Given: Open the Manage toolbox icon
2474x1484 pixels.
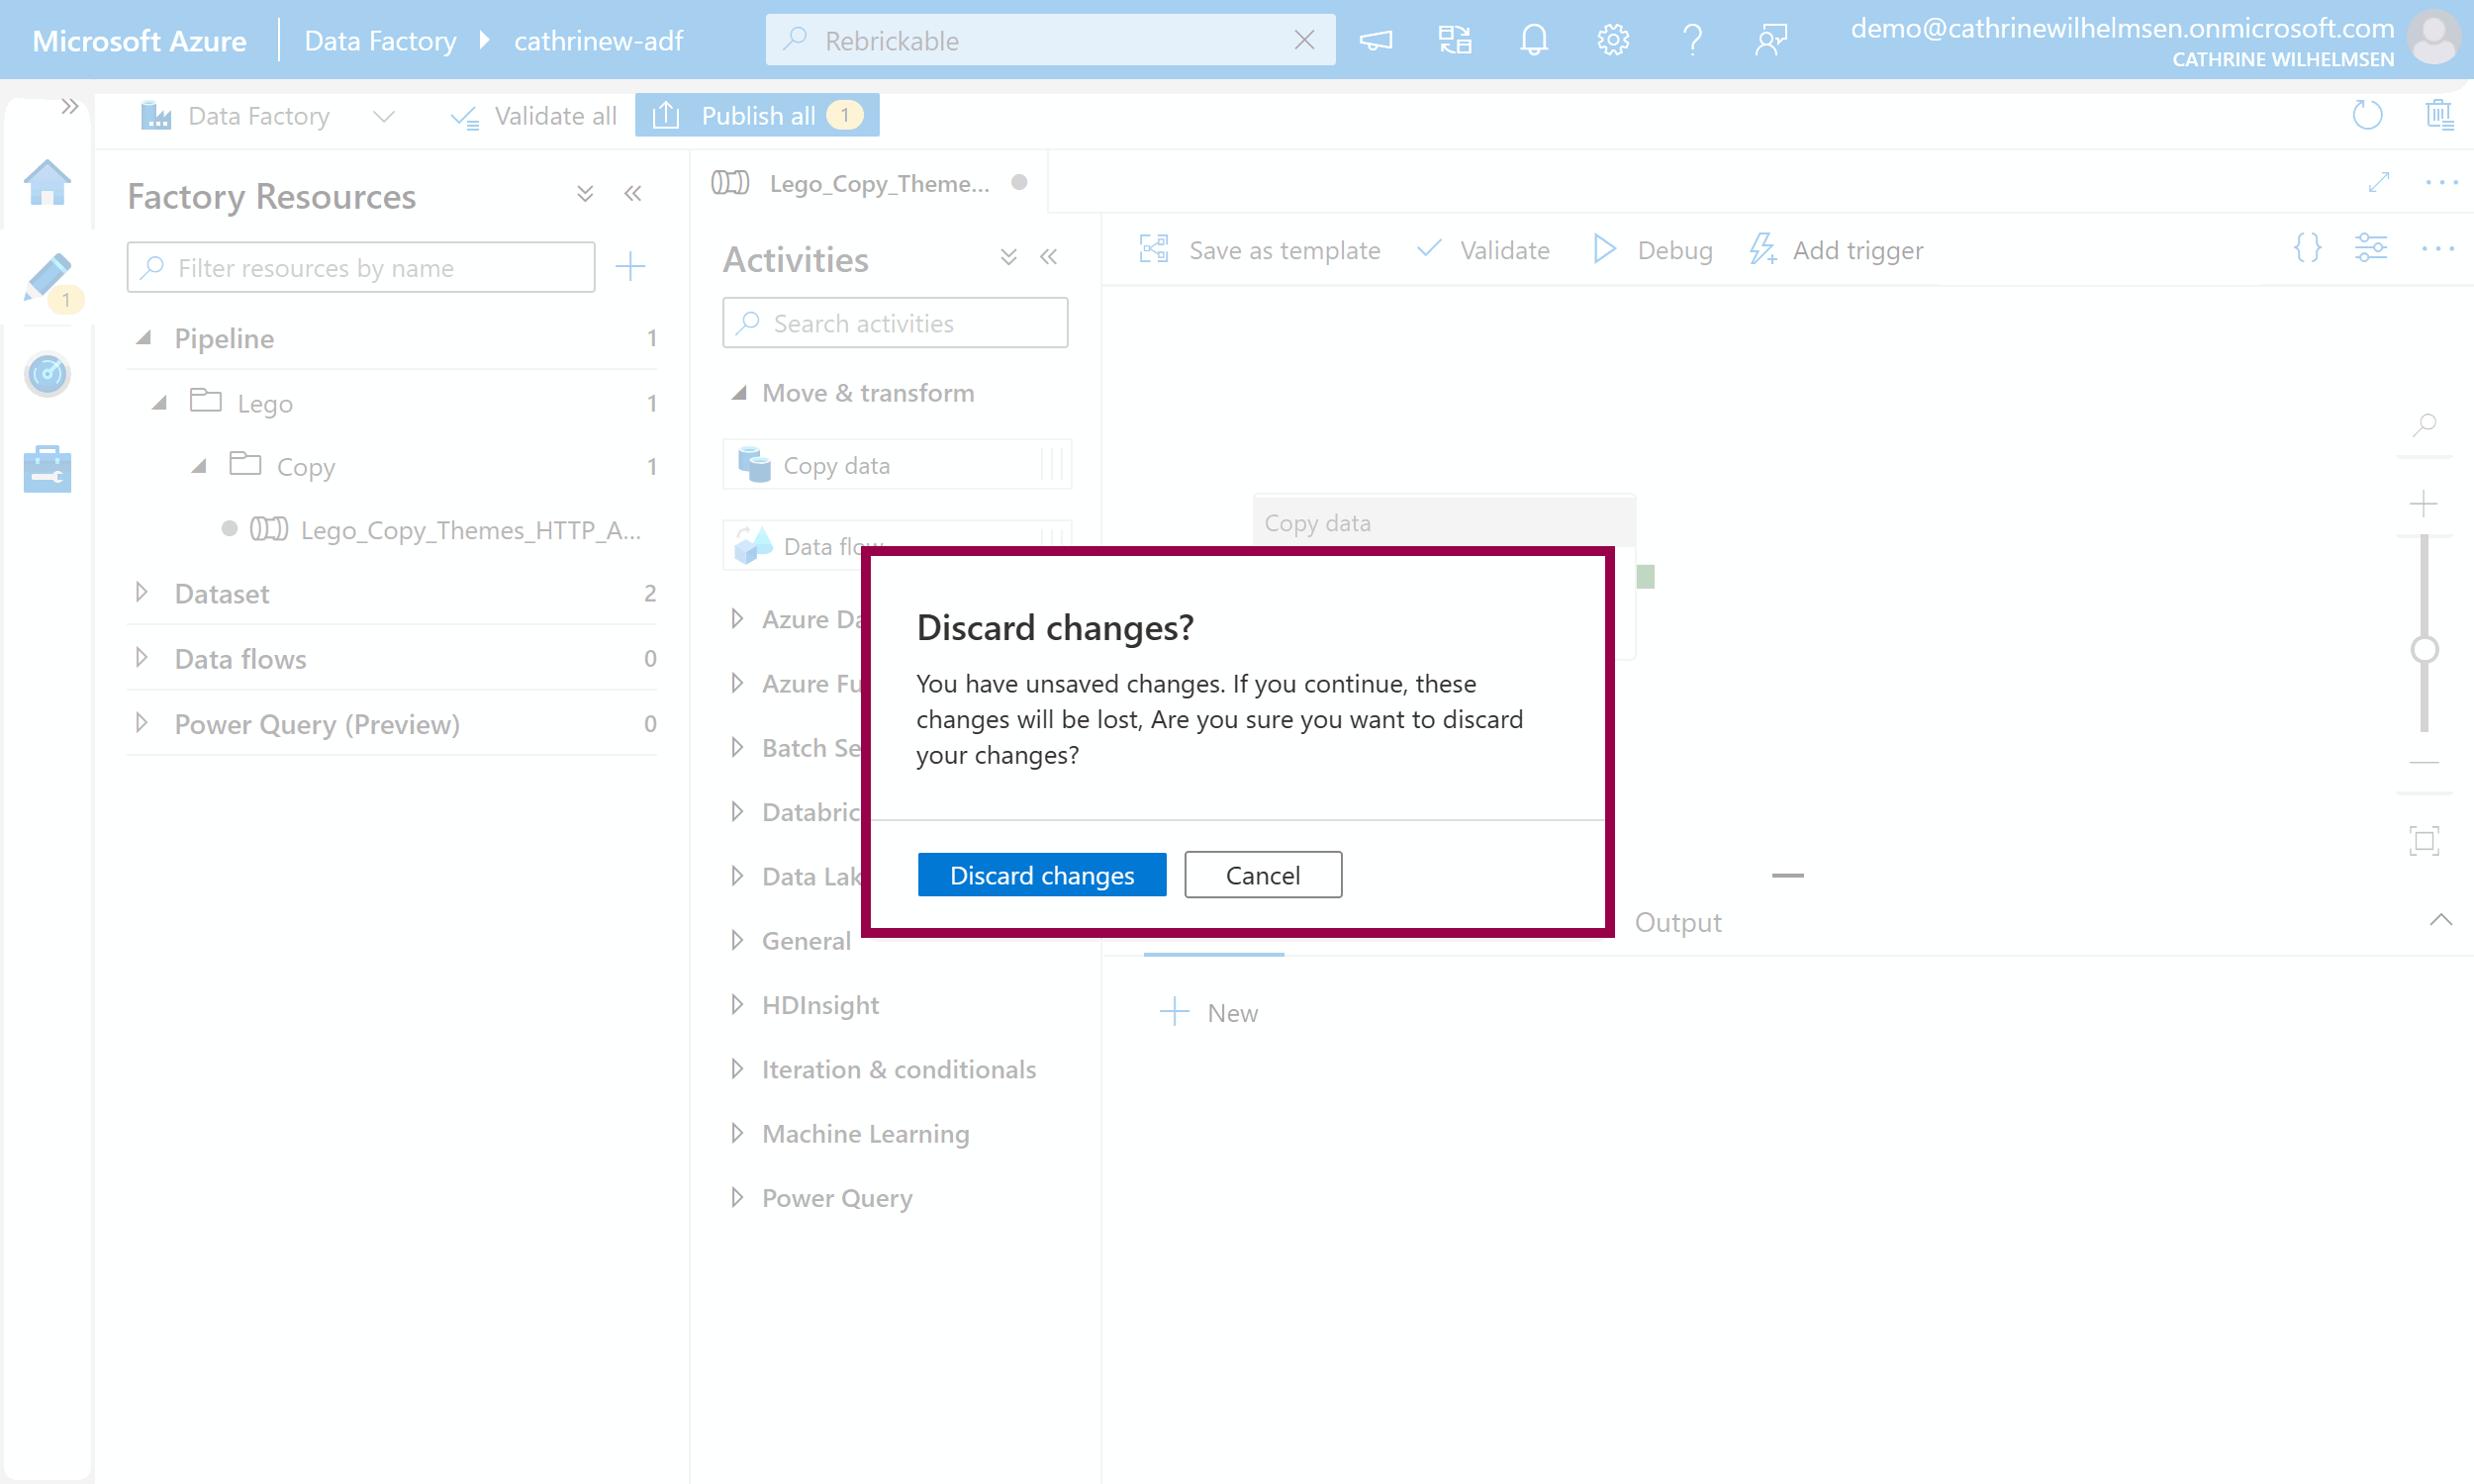Looking at the screenshot, I should [x=47, y=469].
